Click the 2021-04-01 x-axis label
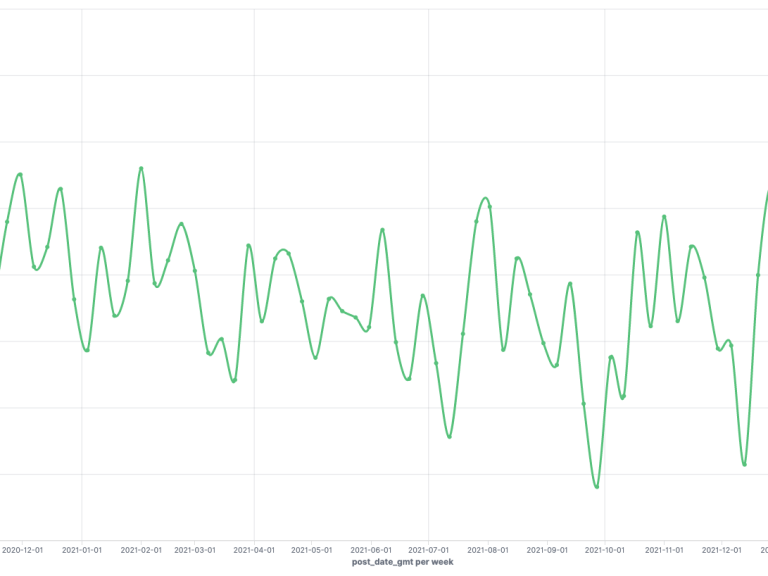Screen dimensions: 768x576 (254, 550)
